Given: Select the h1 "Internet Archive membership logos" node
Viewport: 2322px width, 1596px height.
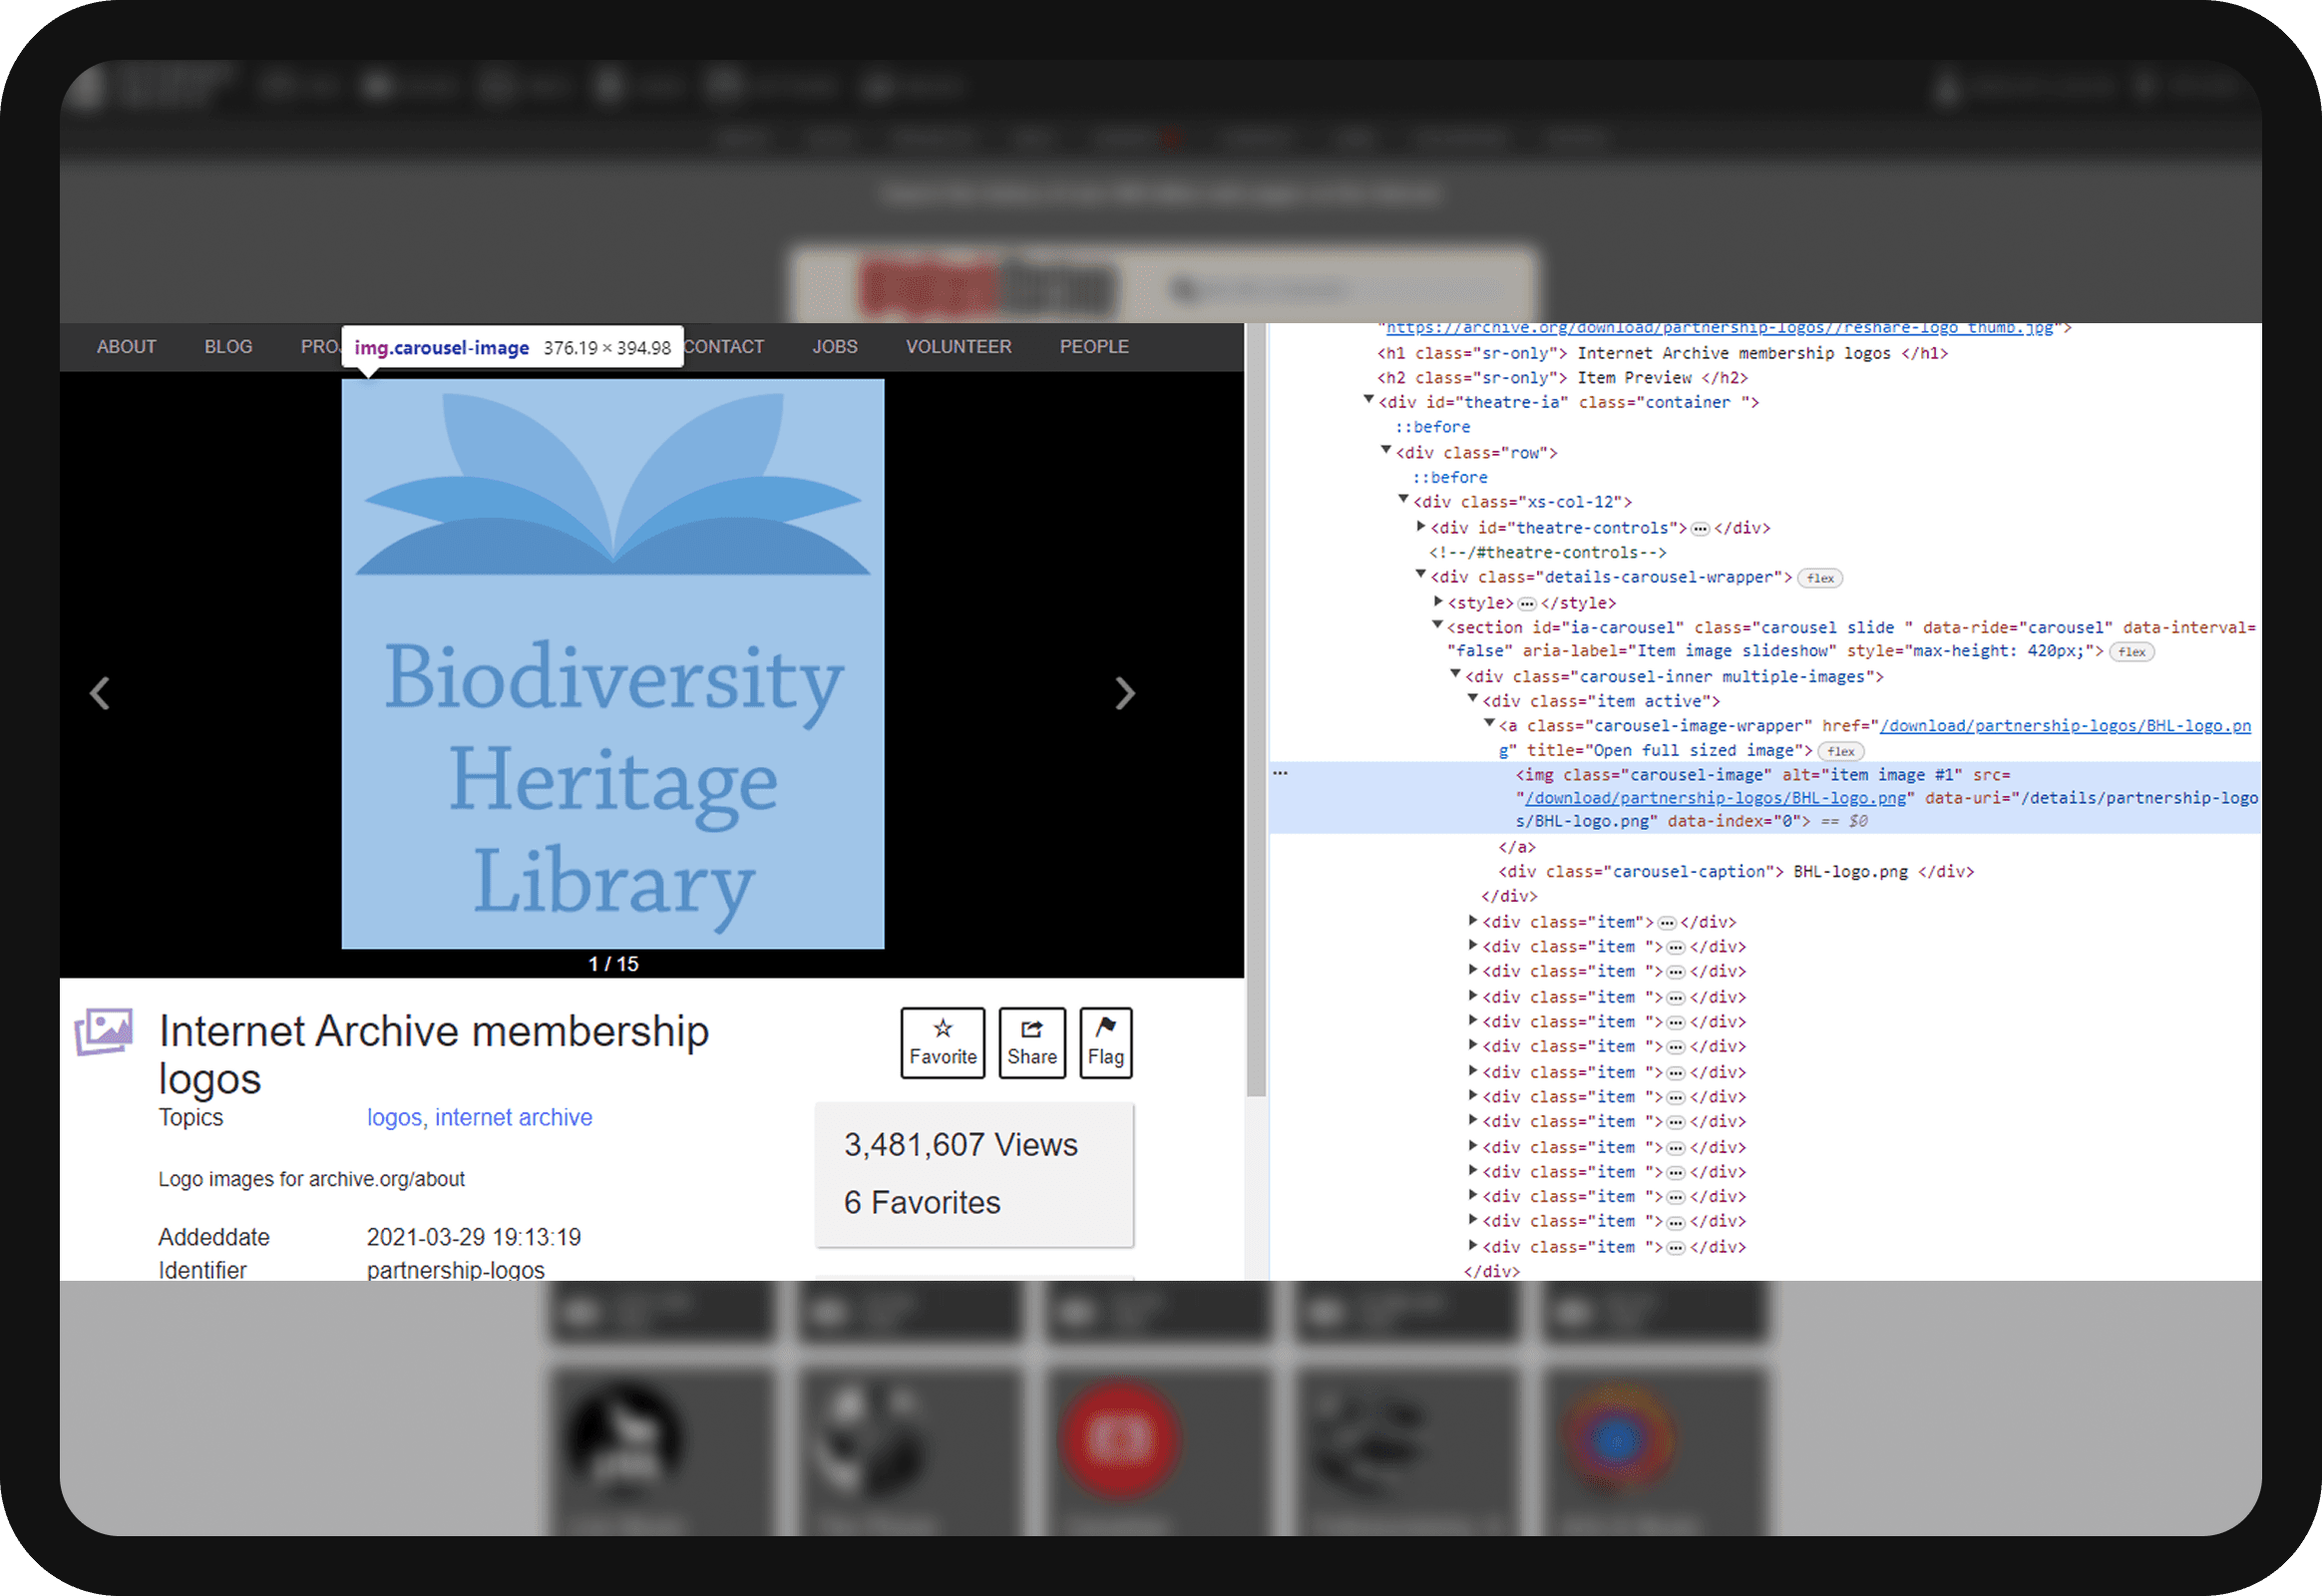Looking at the screenshot, I should (x=1662, y=354).
